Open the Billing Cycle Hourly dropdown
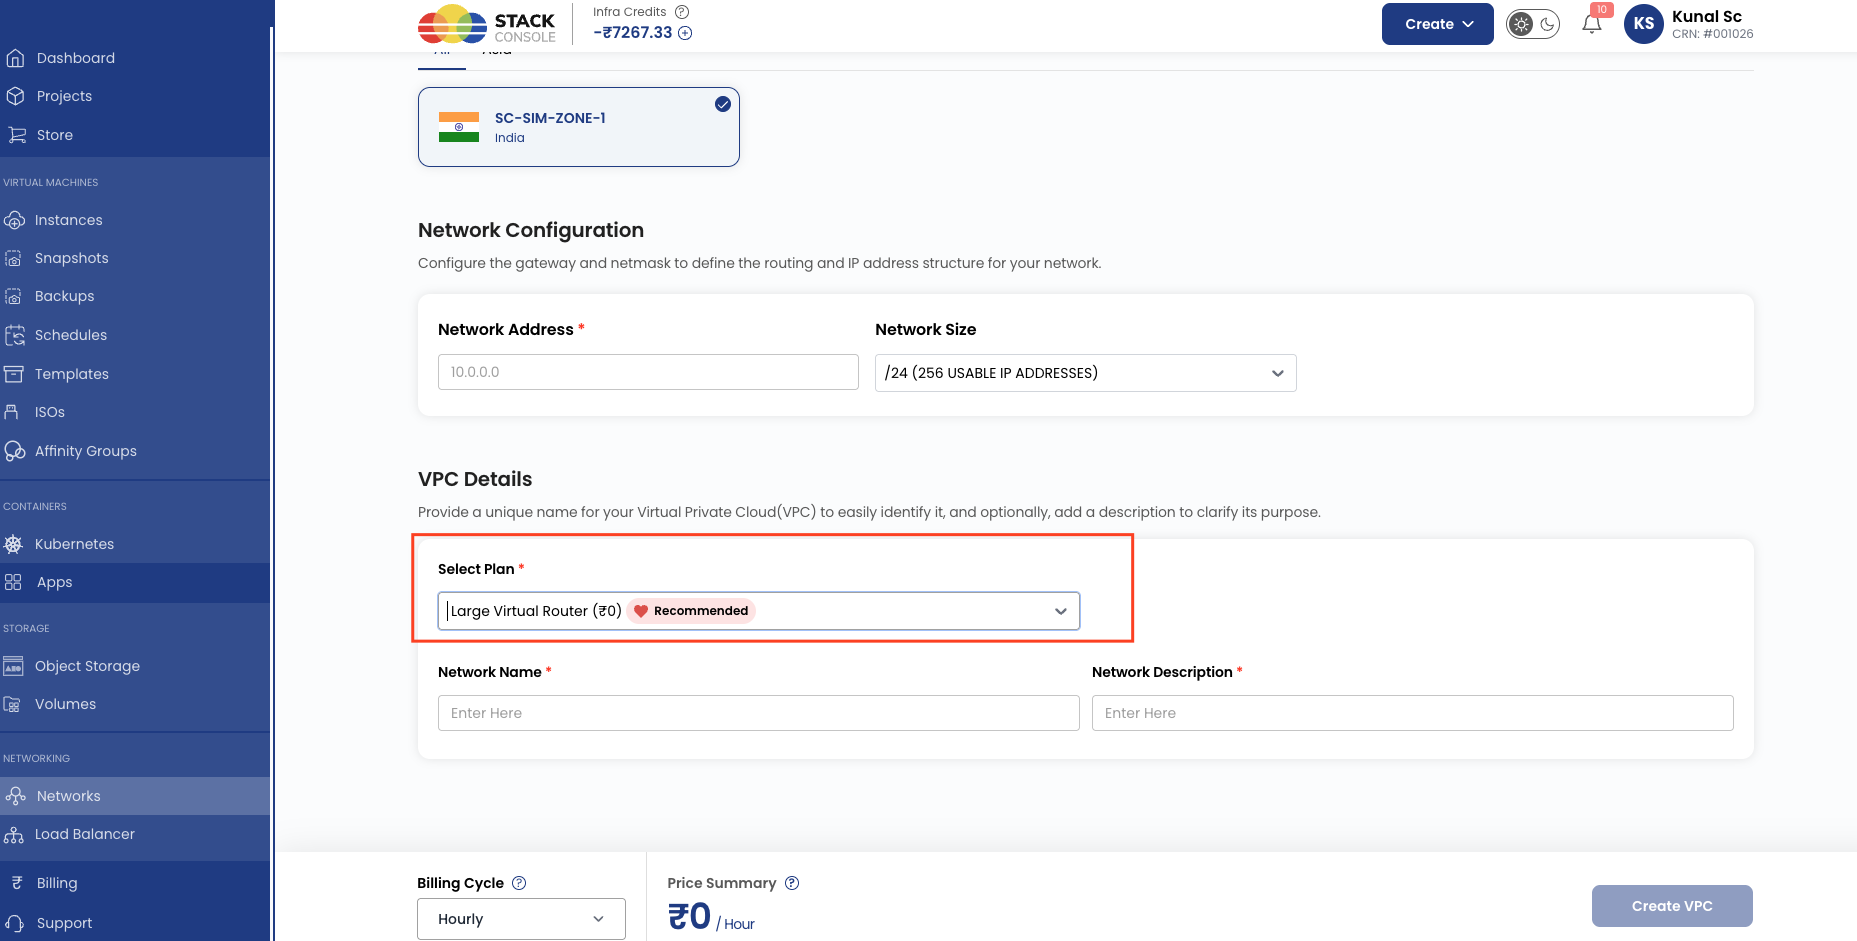Screen dimensions: 1857x941 pos(521,919)
